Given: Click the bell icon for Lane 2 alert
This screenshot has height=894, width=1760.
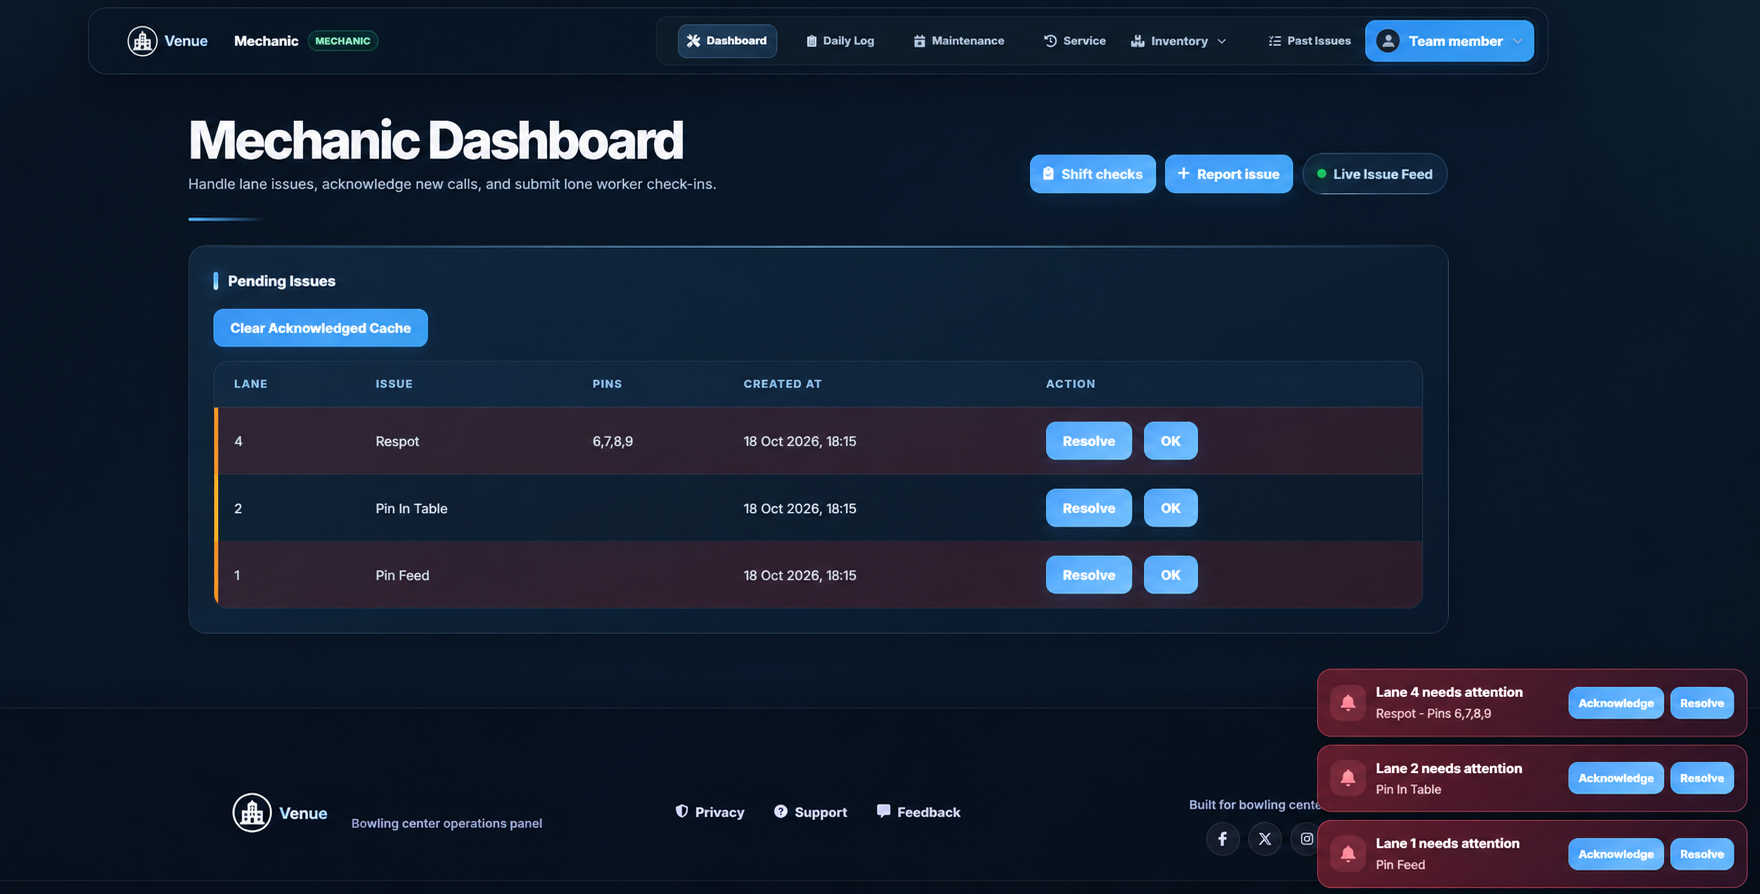Looking at the screenshot, I should point(1348,778).
